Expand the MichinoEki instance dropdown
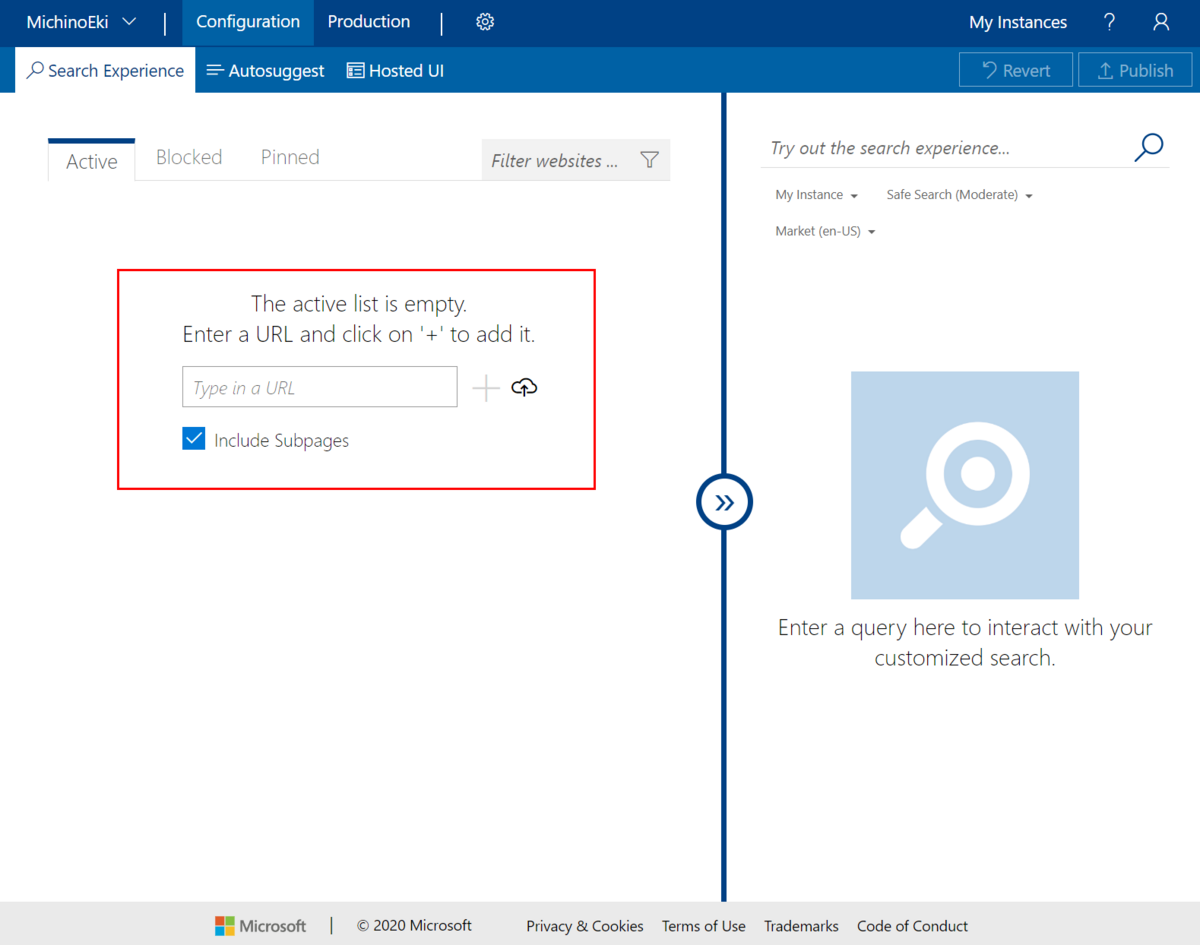1200x945 pixels. 81,22
